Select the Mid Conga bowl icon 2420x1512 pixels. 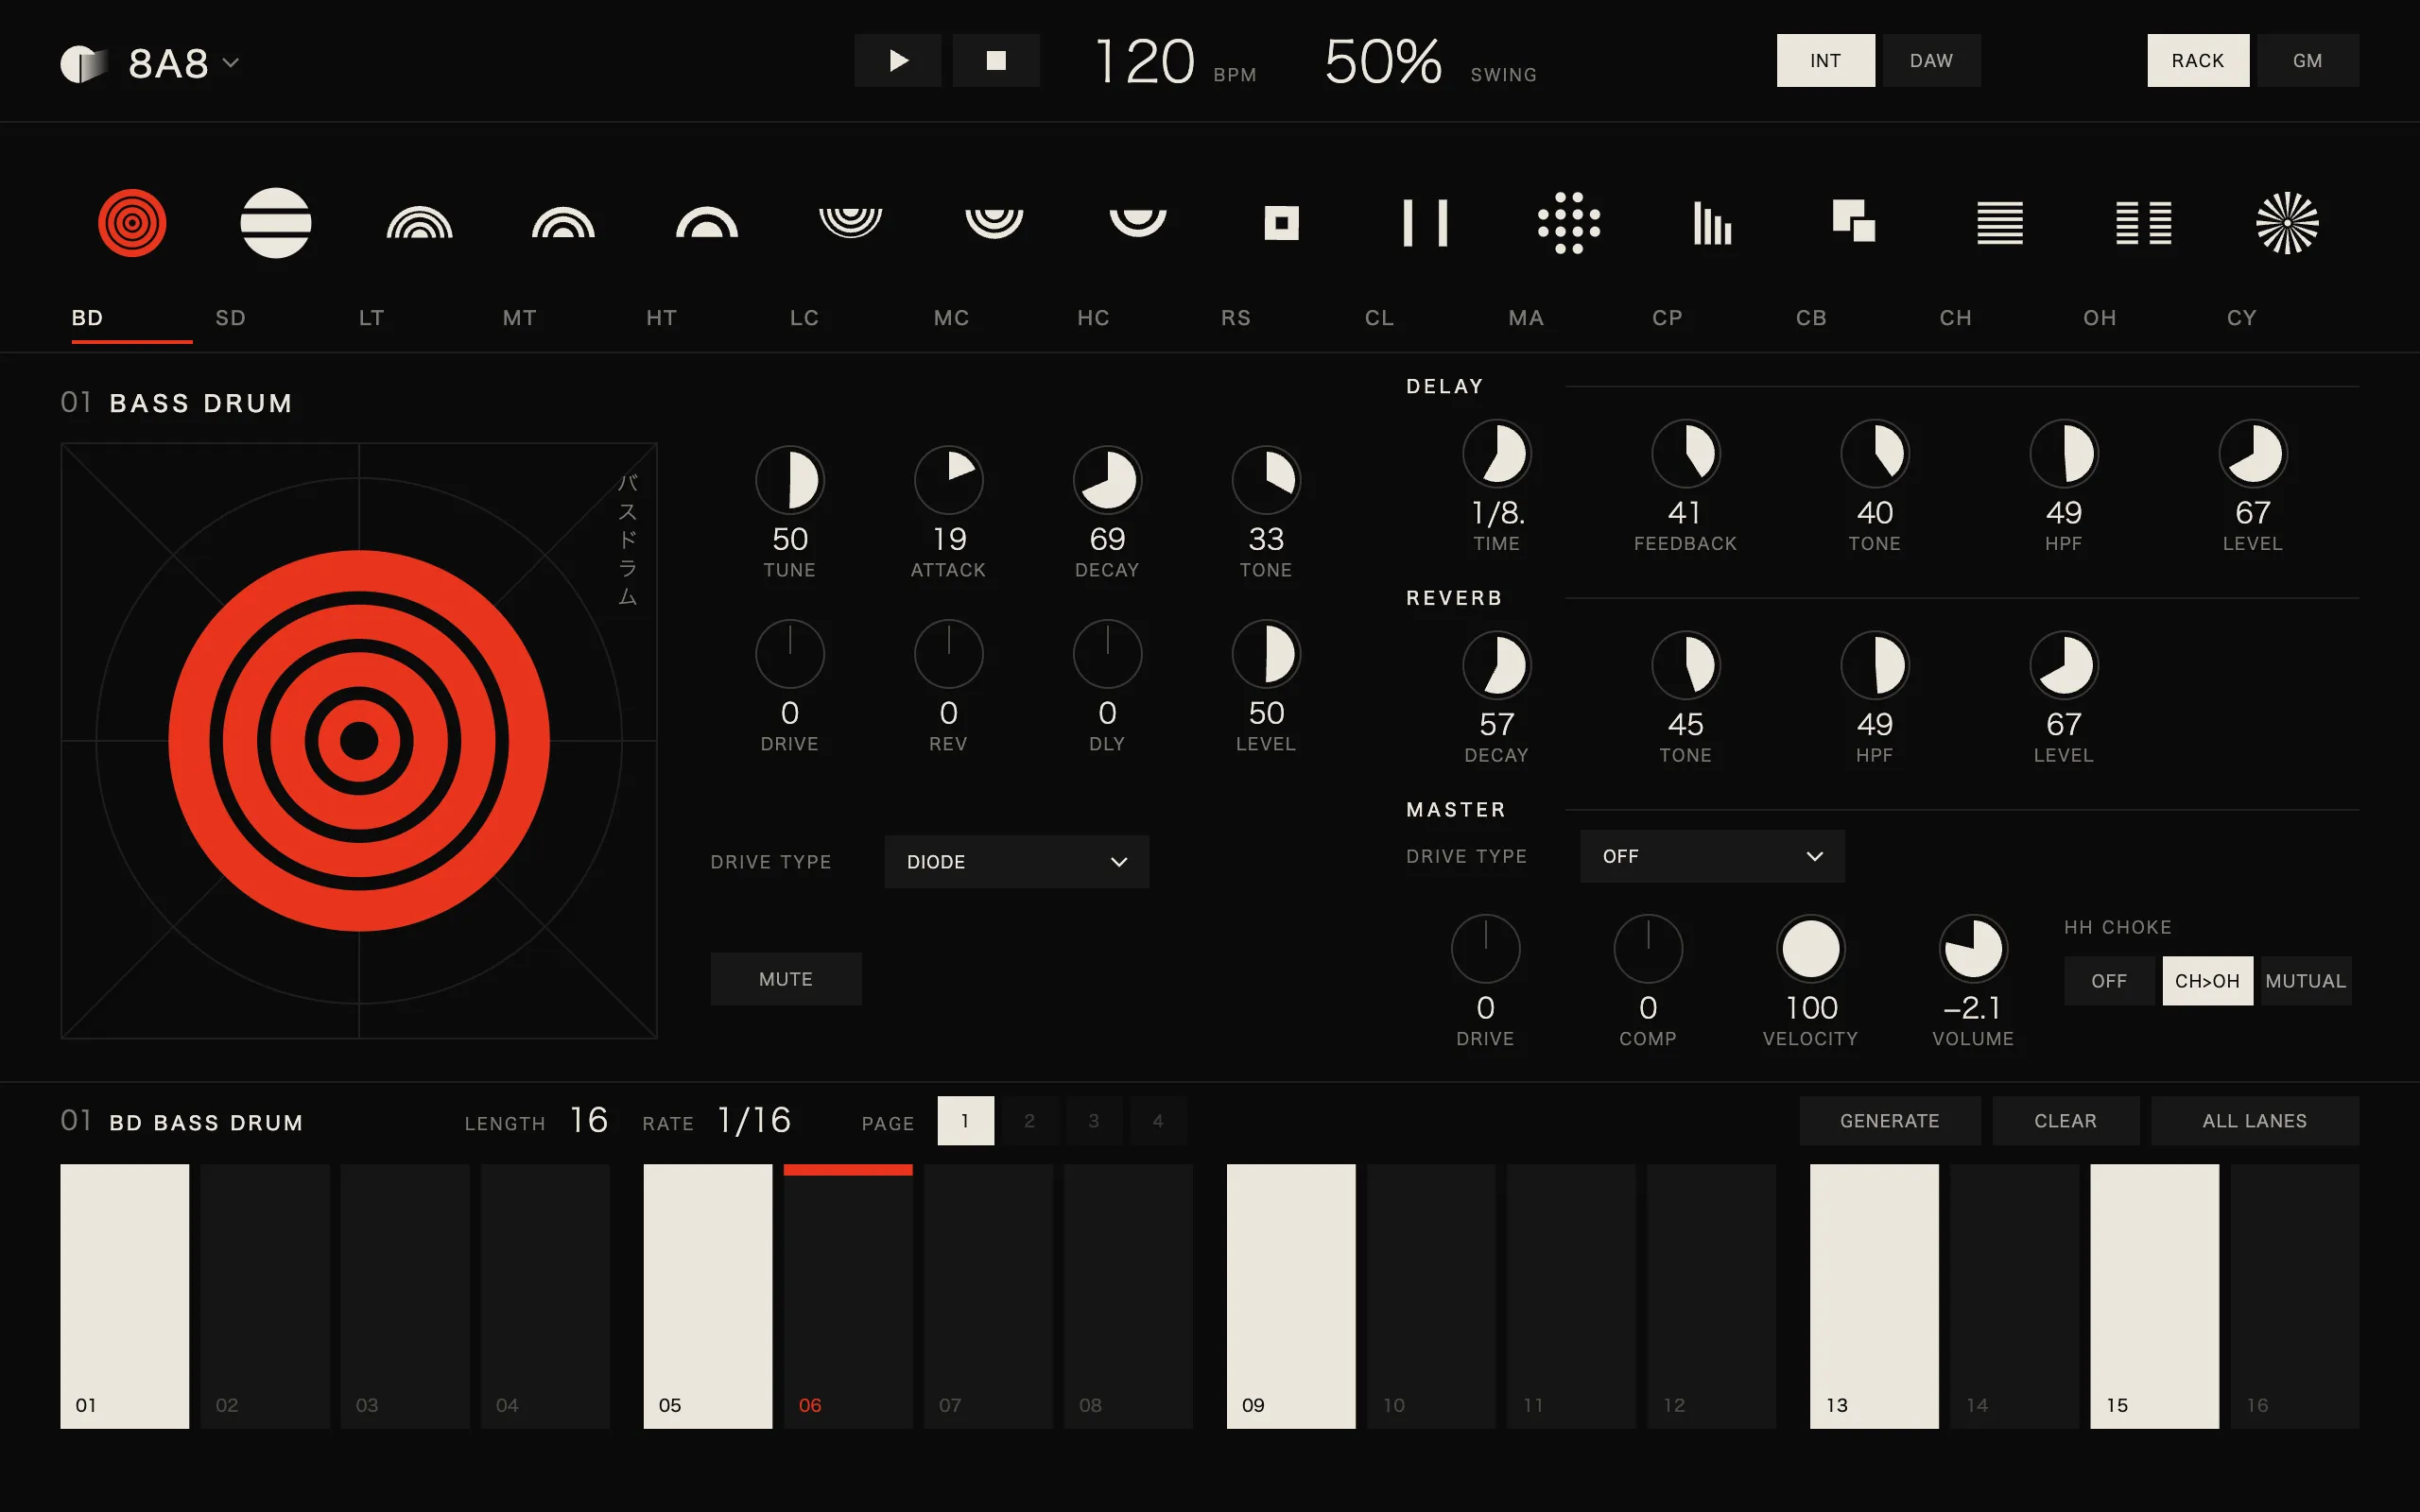[x=994, y=222]
